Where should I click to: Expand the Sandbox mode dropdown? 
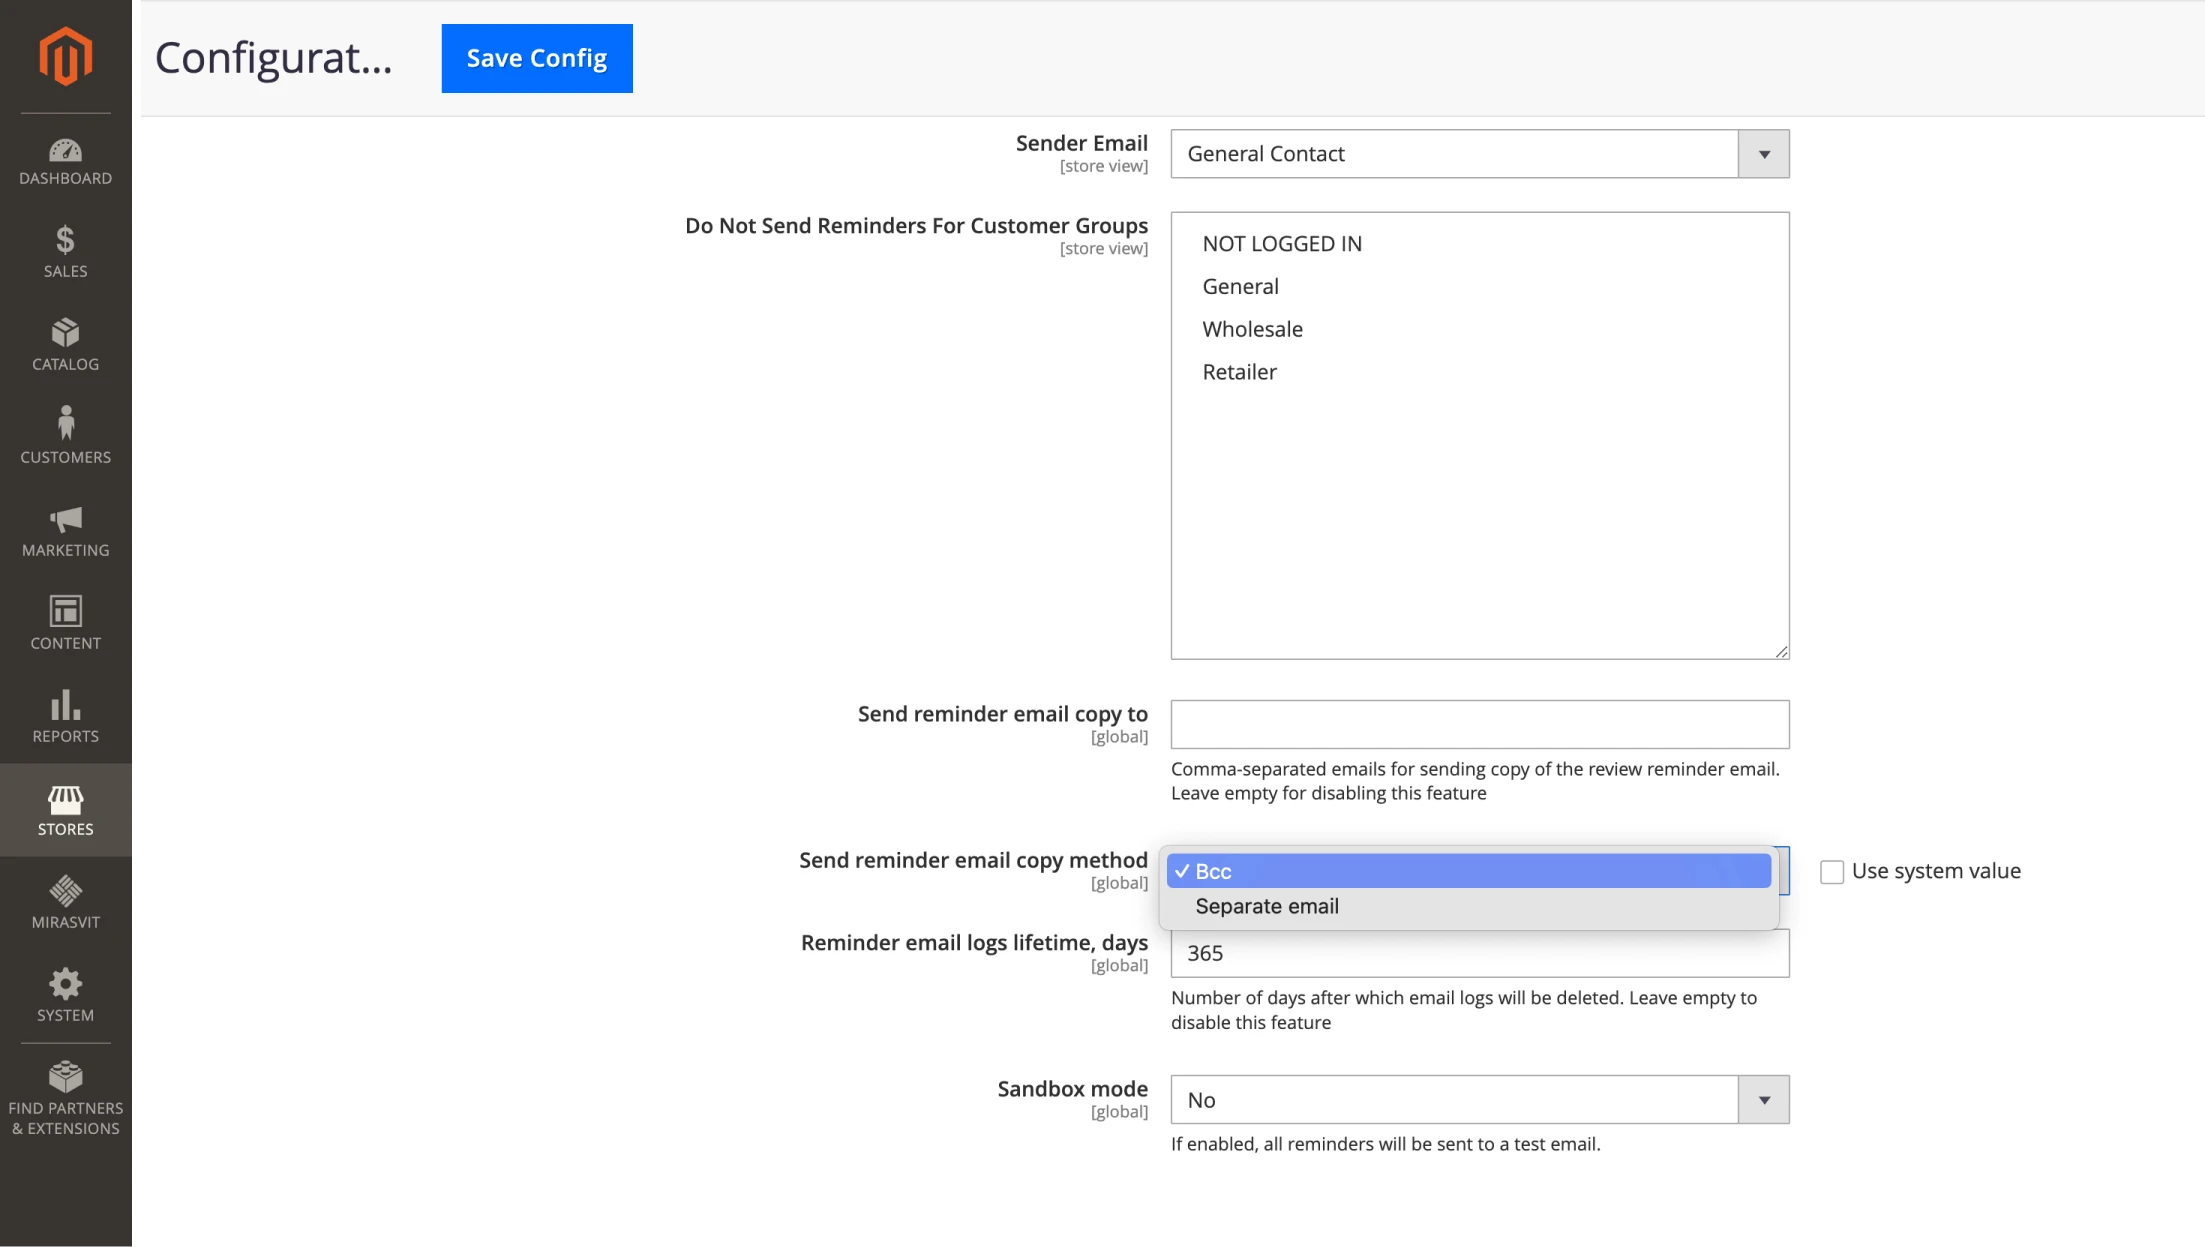[1763, 1099]
